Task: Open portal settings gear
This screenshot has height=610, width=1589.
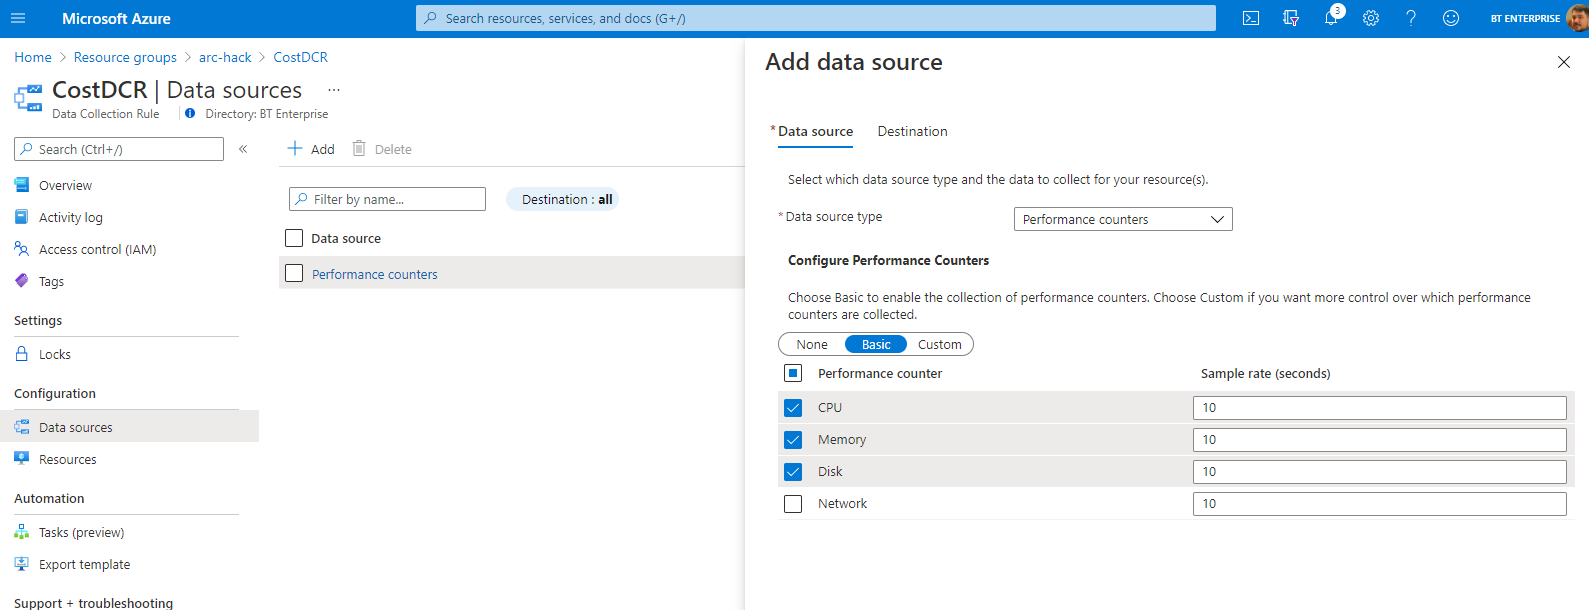Action: (x=1371, y=18)
